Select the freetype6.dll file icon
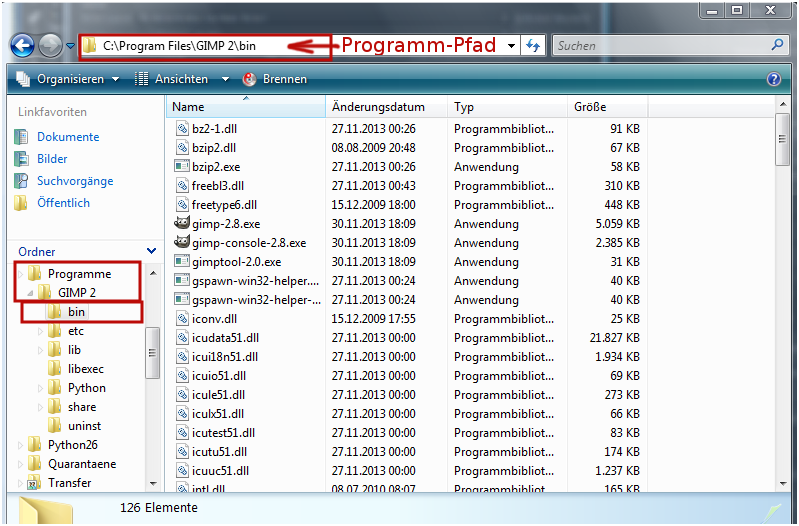Image resolution: width=799 pixels, height=526 pixels. (182, 204)
